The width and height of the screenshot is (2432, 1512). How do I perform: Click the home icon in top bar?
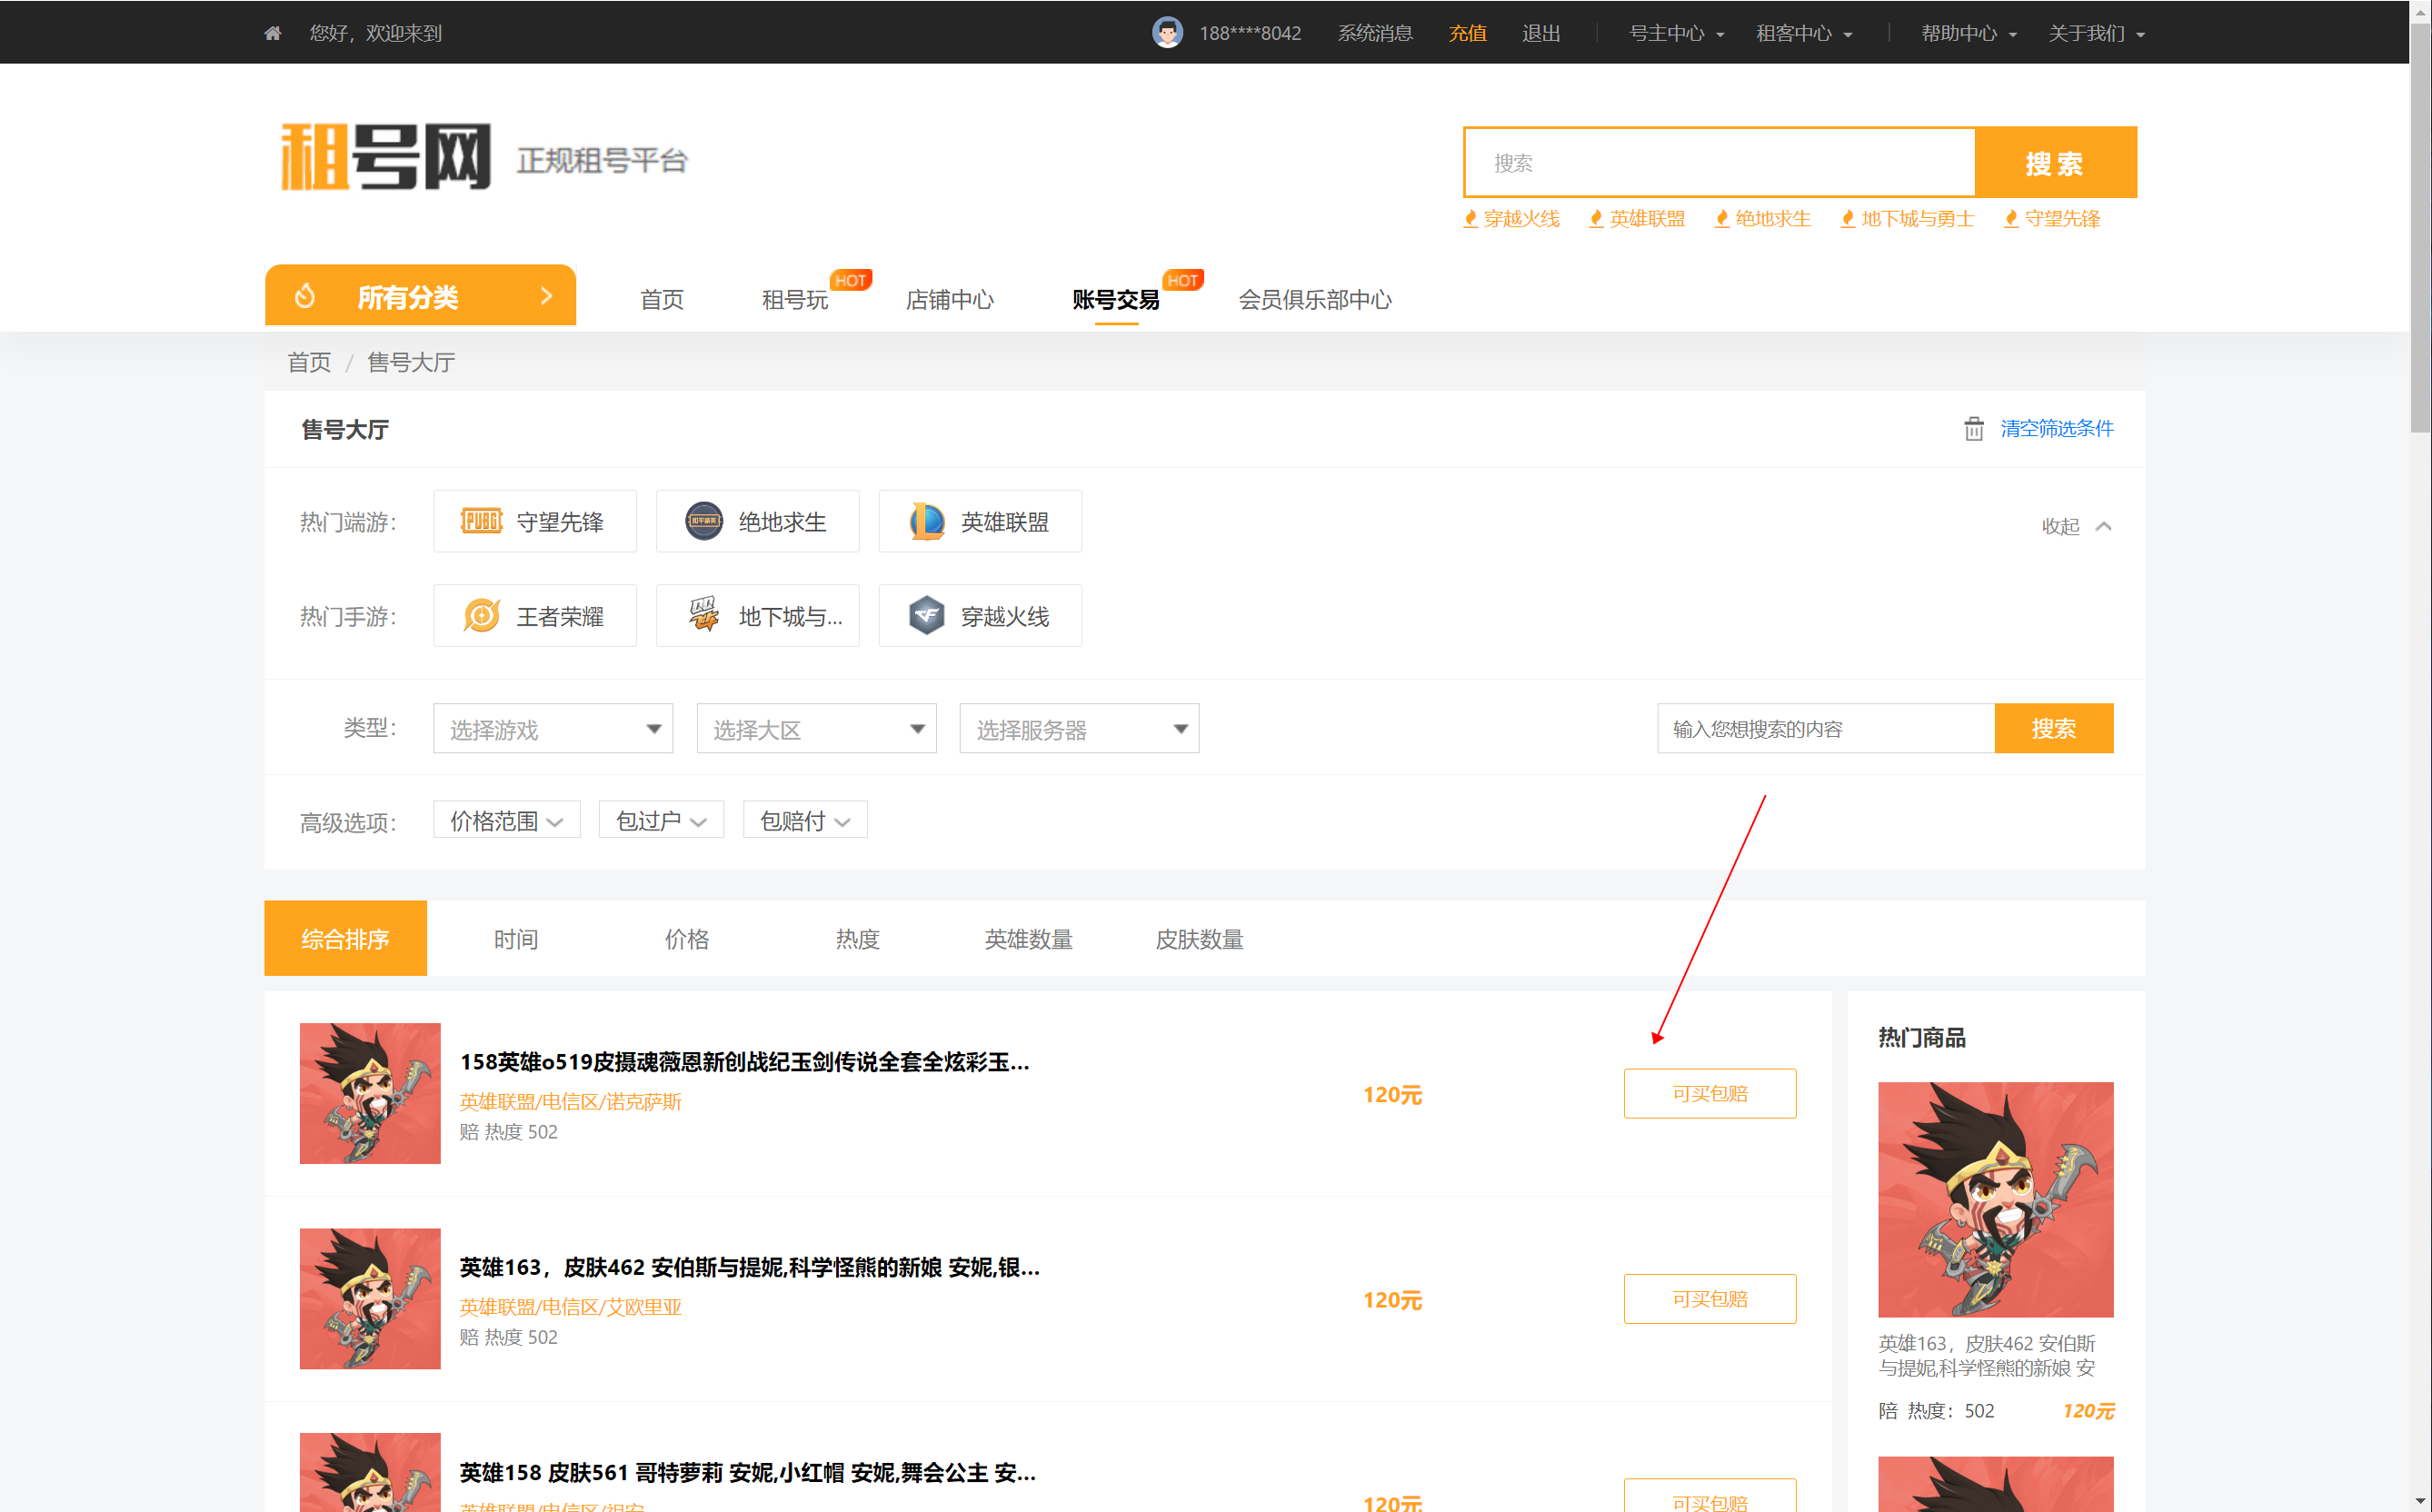coord(272,33)
